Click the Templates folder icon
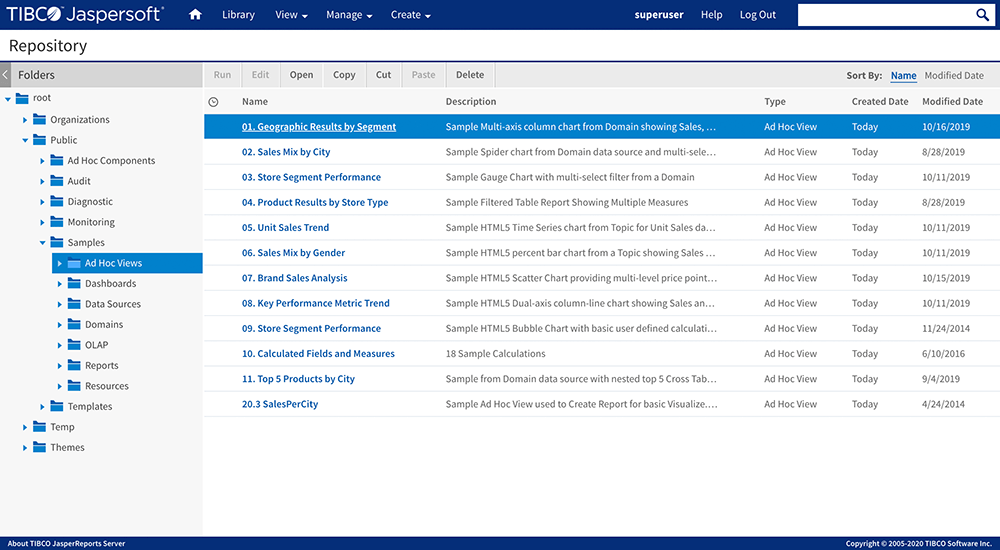1000x550 pixels. pyautogui.click(x=57, y=406)
